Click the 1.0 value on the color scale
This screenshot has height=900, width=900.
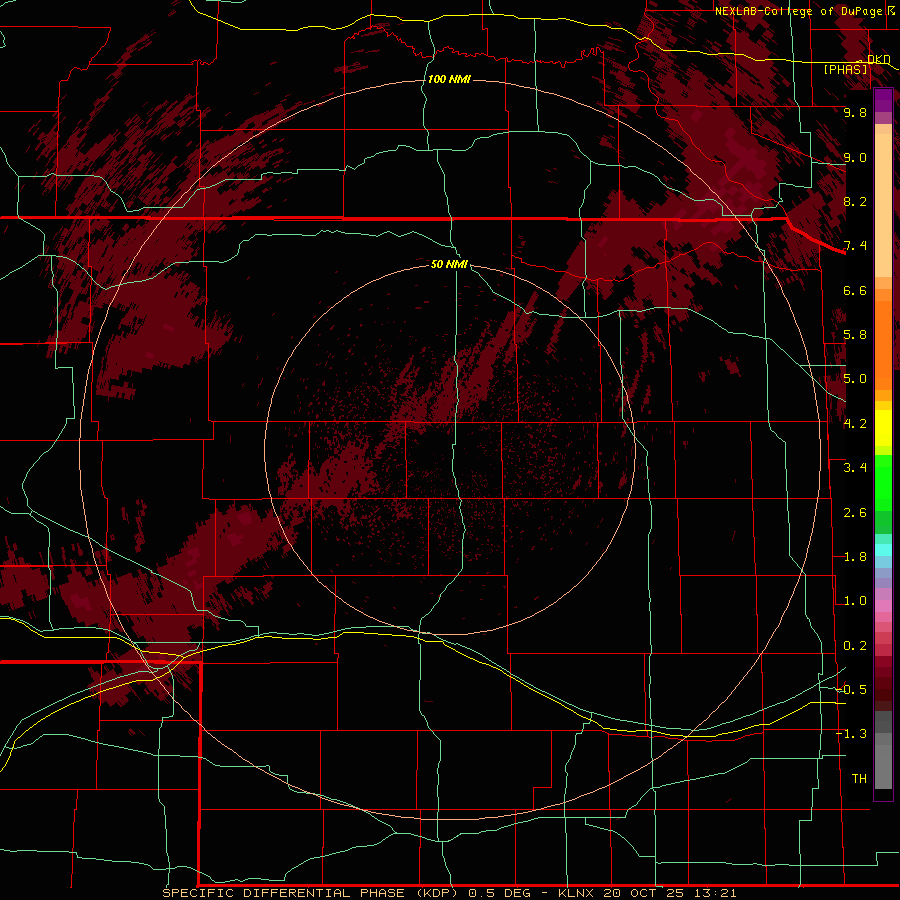pyautogui.click(x=855, y=601)
